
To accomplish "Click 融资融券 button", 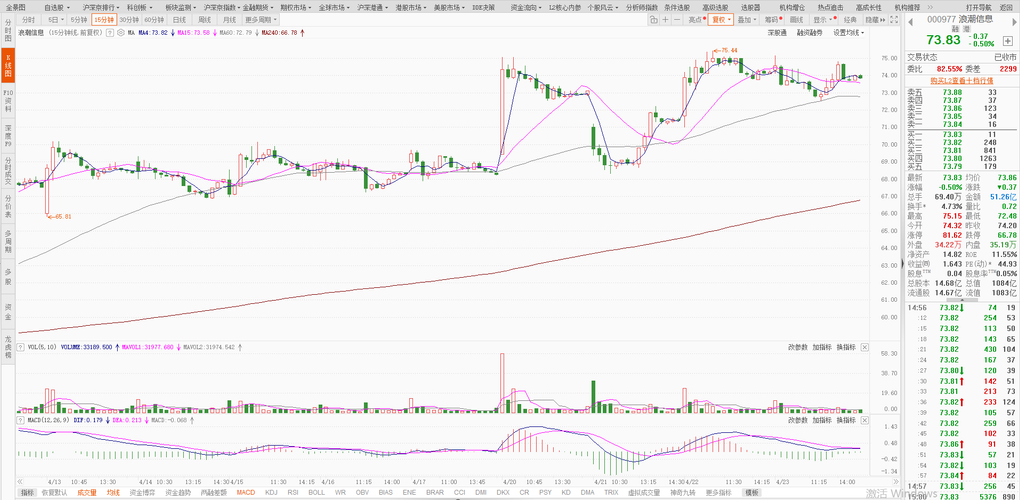I will click(809, 32).
